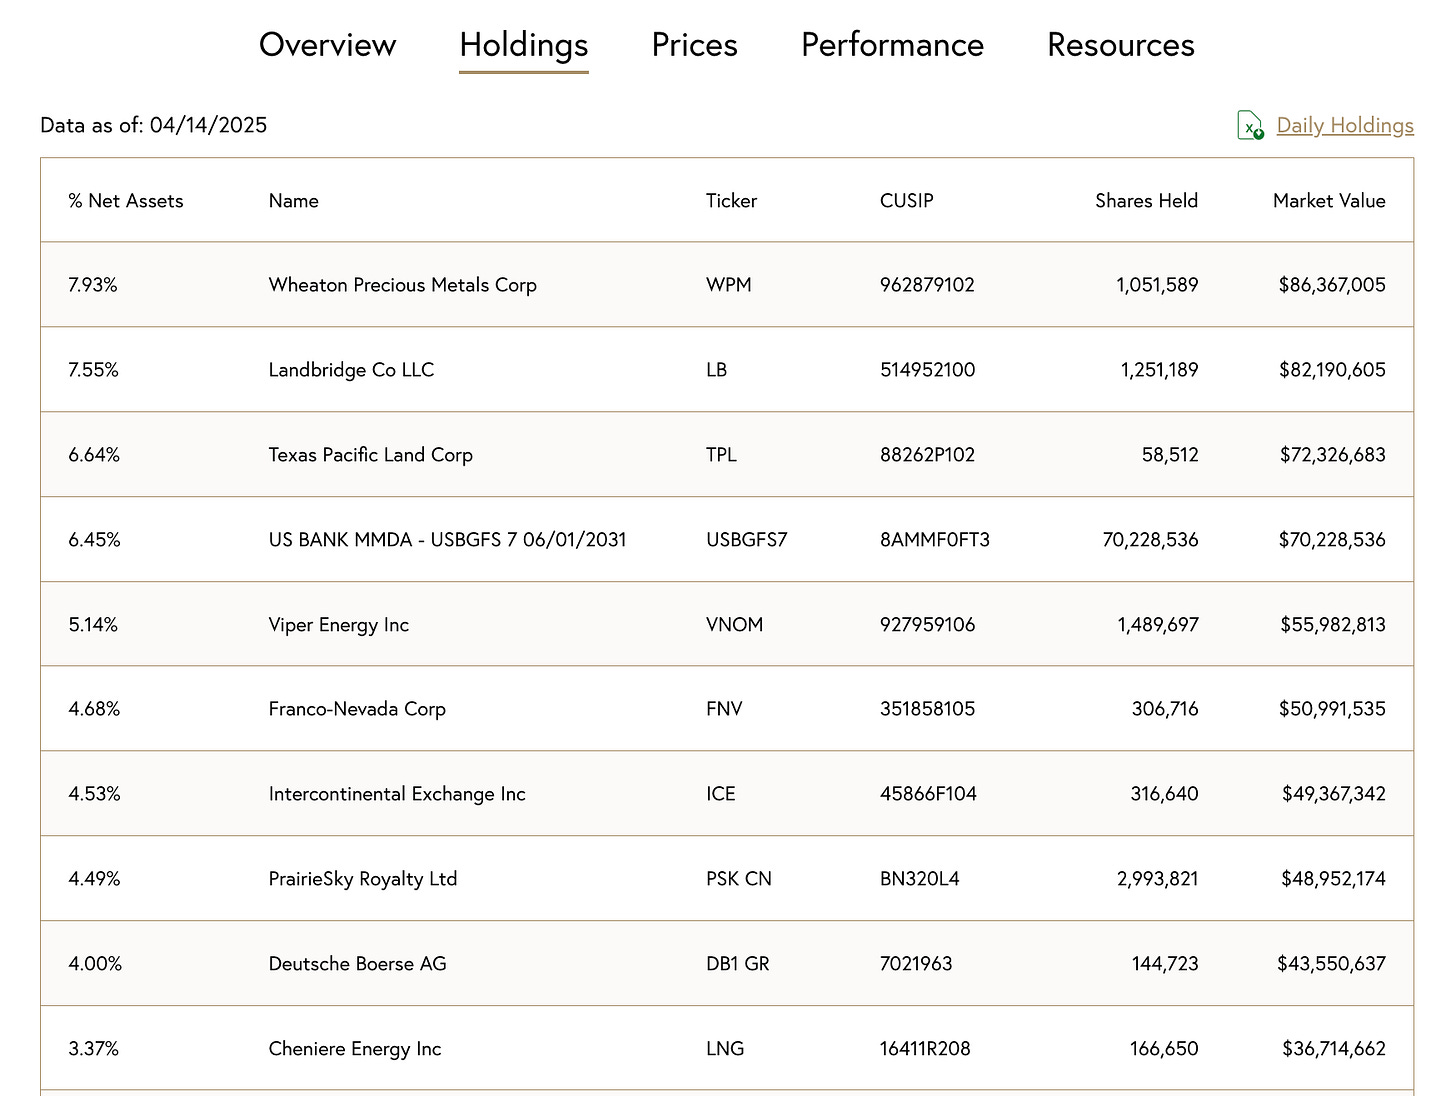Screen dimensions: 1456x1096
Task: Click the 4.00% net assets value
Action: 95,964
